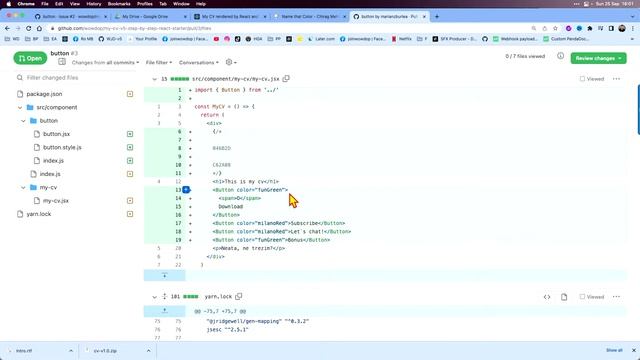Click the info icon beside files viewed
This screenshot has height=360, width=640.
(560, 56)
